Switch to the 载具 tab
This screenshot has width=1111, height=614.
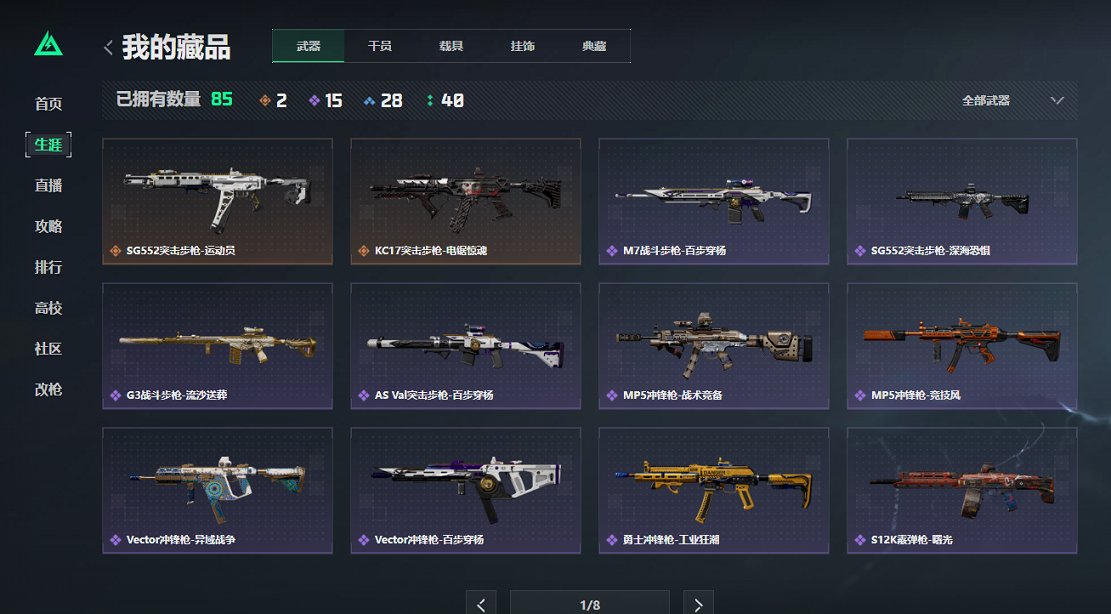tap(451, 46)
